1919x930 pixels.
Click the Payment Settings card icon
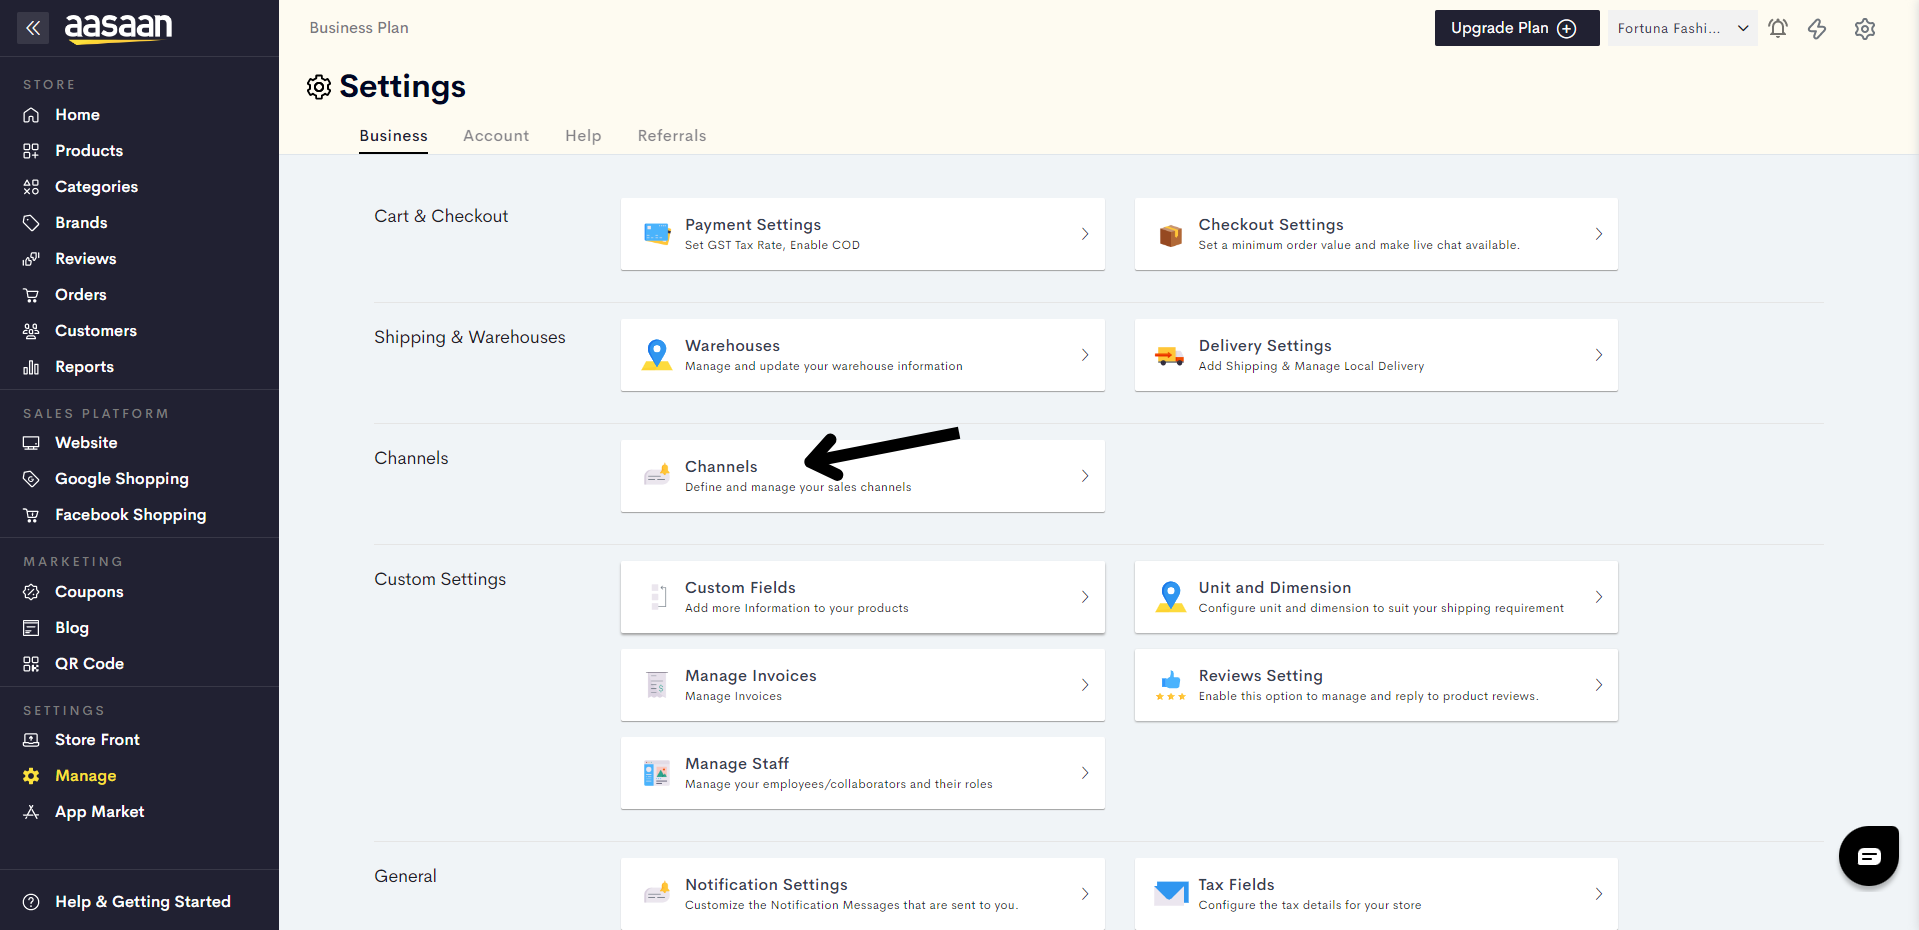tap(657, 234)
